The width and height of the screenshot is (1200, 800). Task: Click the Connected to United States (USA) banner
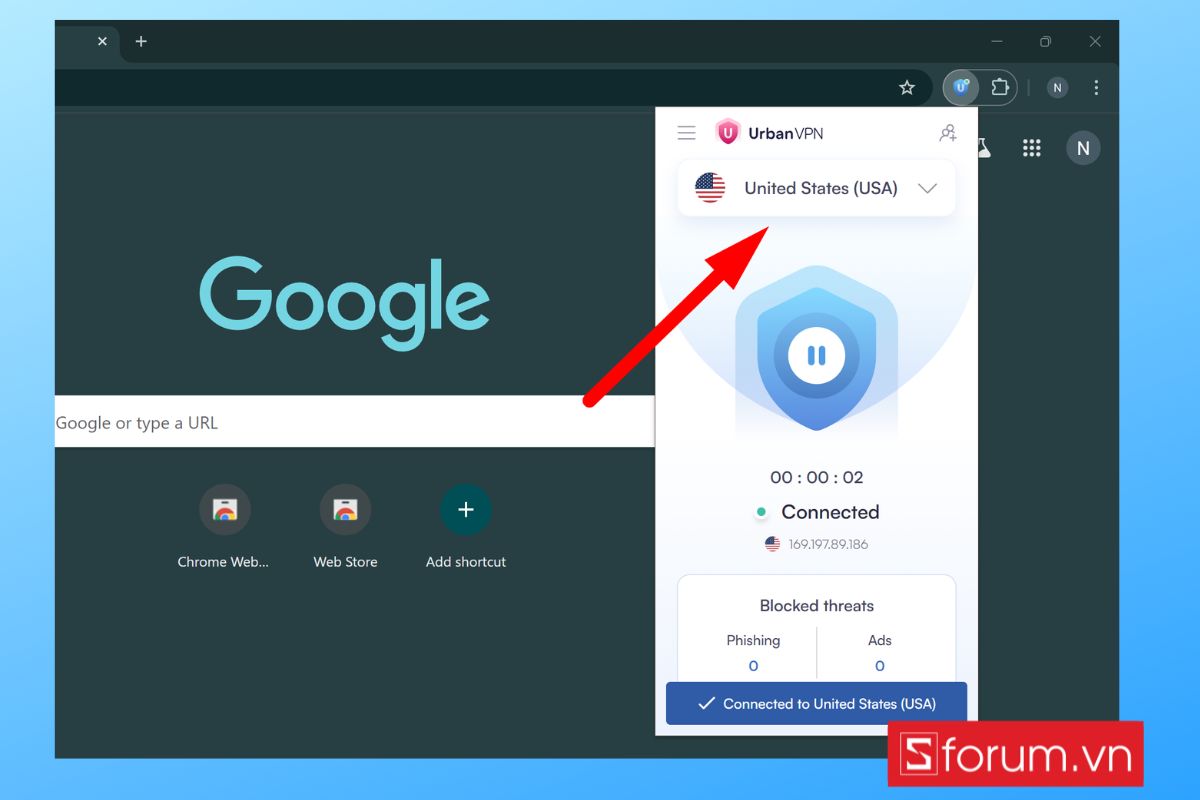coord(817,704)
